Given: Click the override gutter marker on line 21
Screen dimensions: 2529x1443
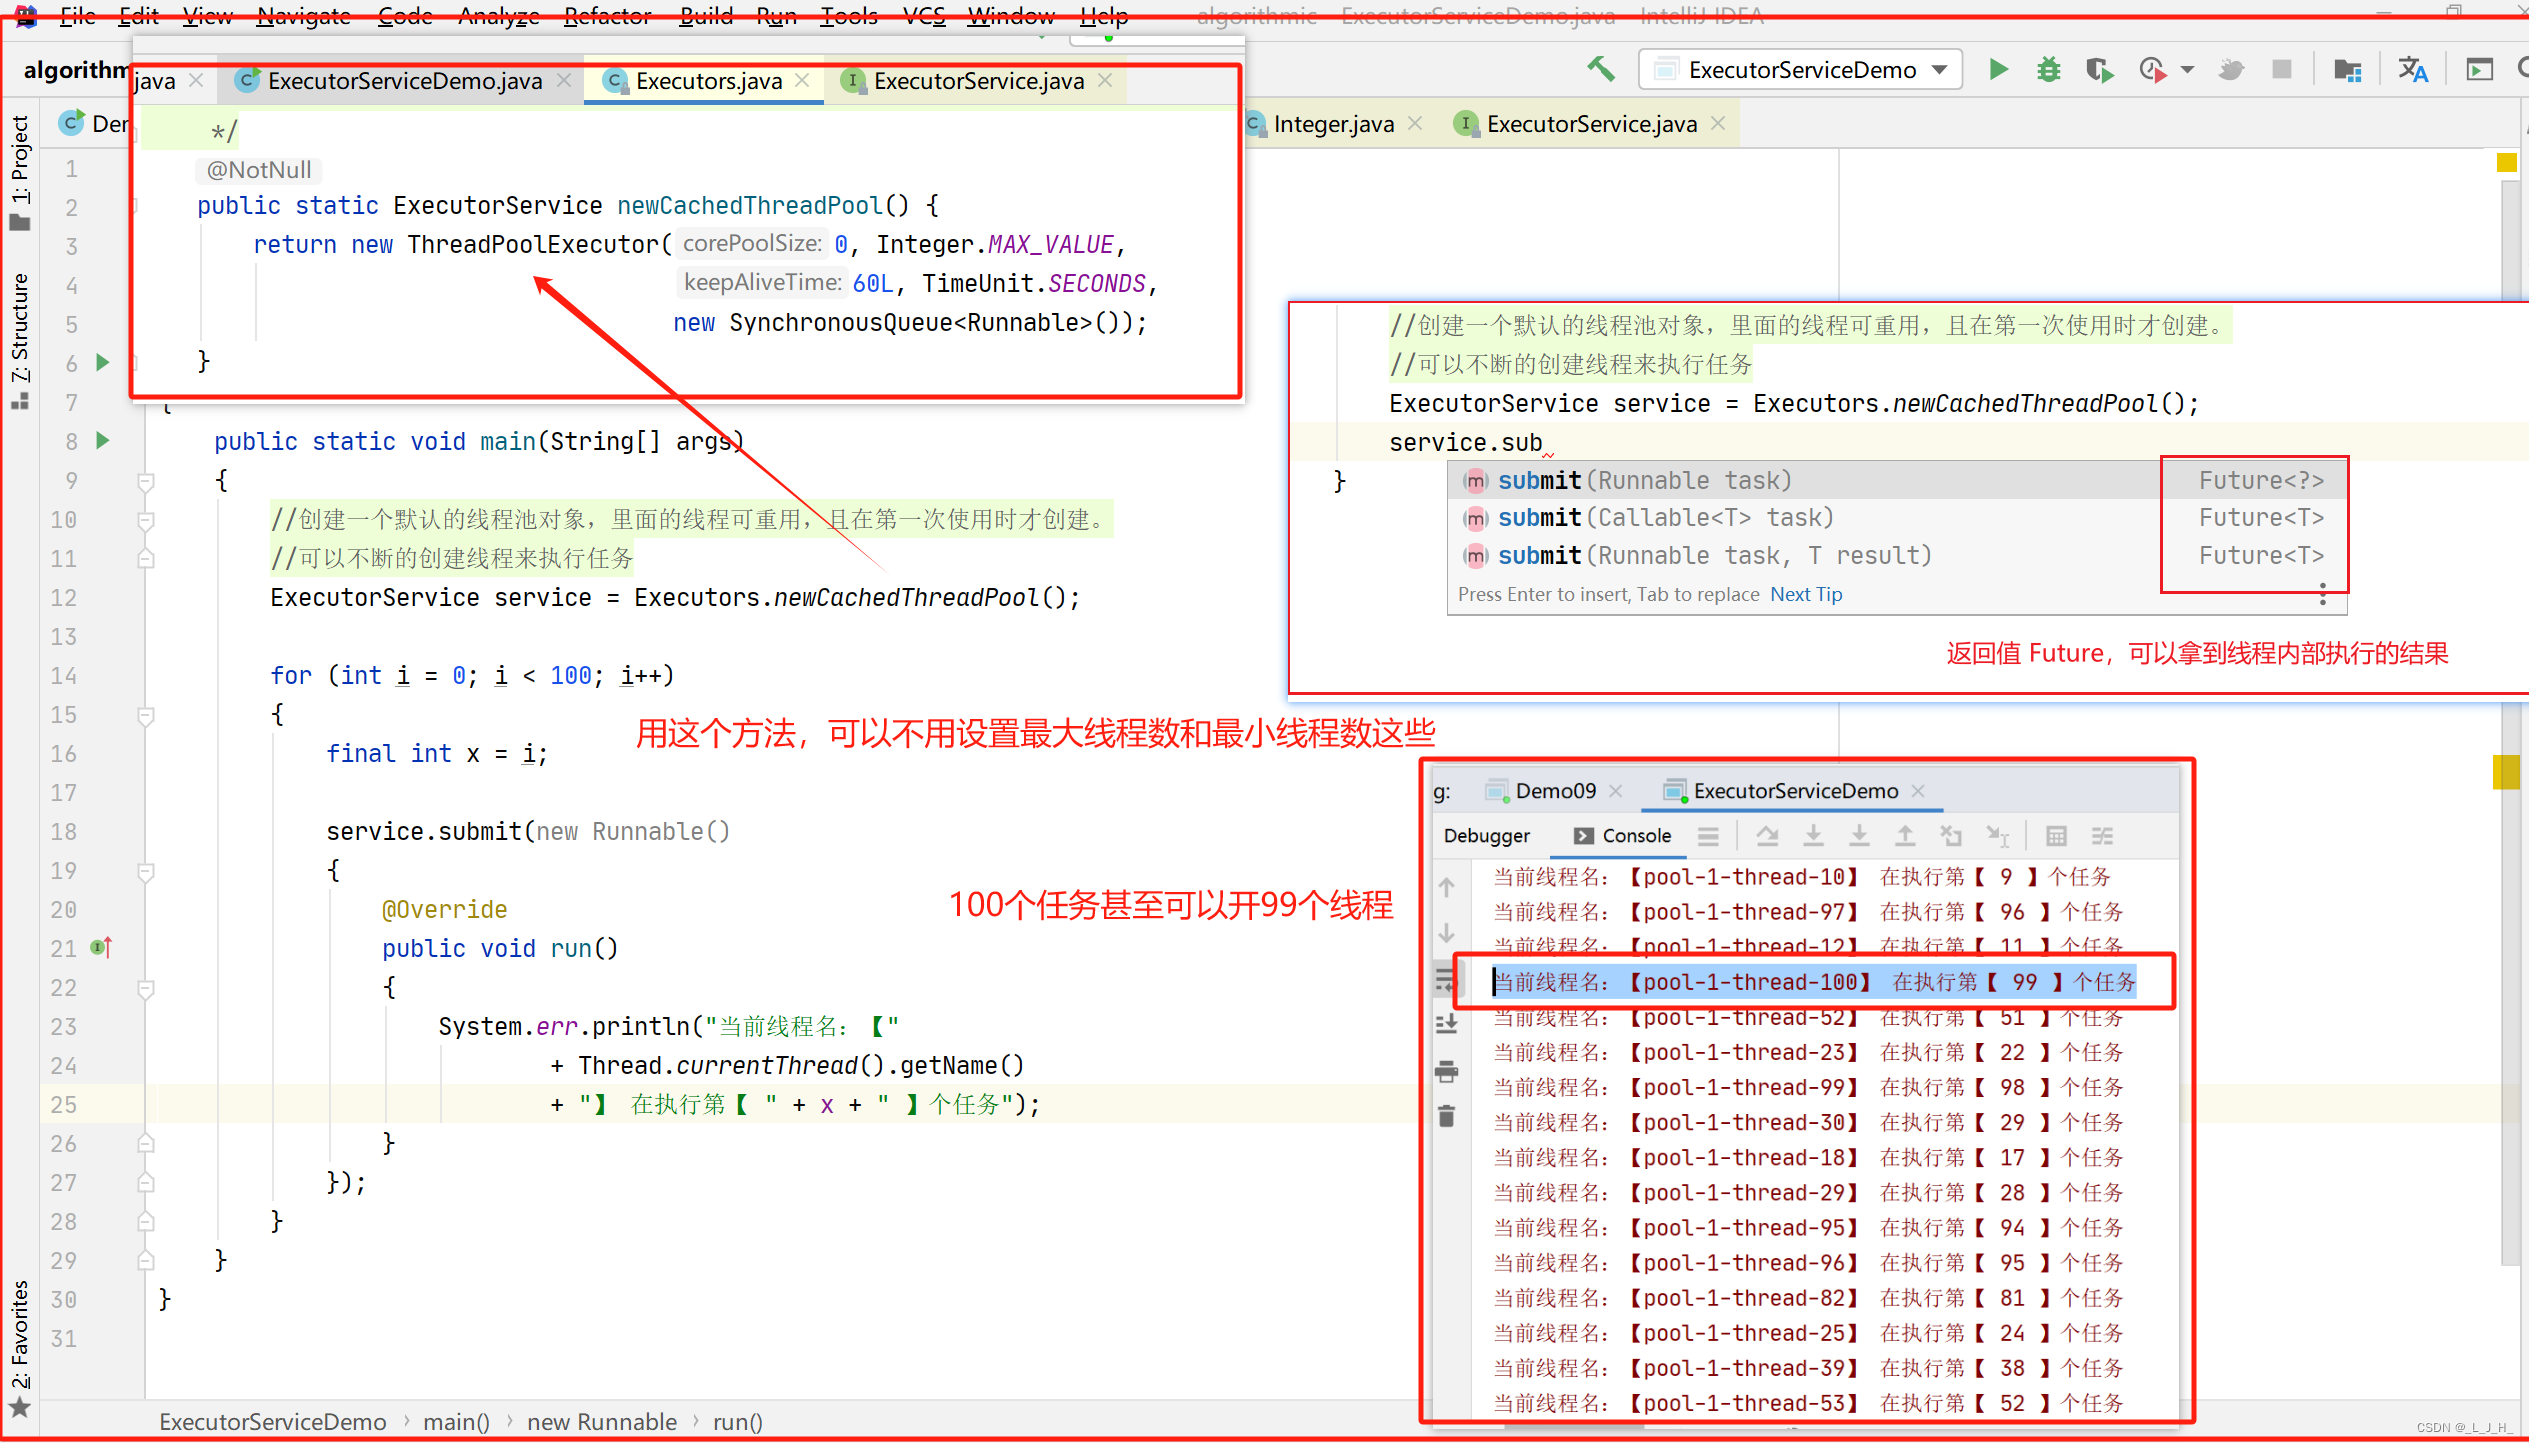Looking at the screenshot, I should click(x=101, y=947).
